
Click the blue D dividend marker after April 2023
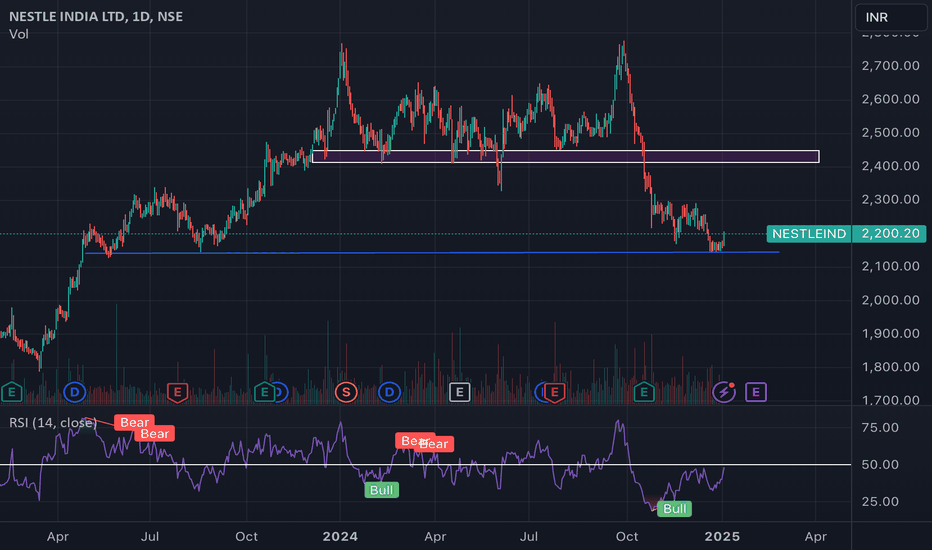pos(75,392)
